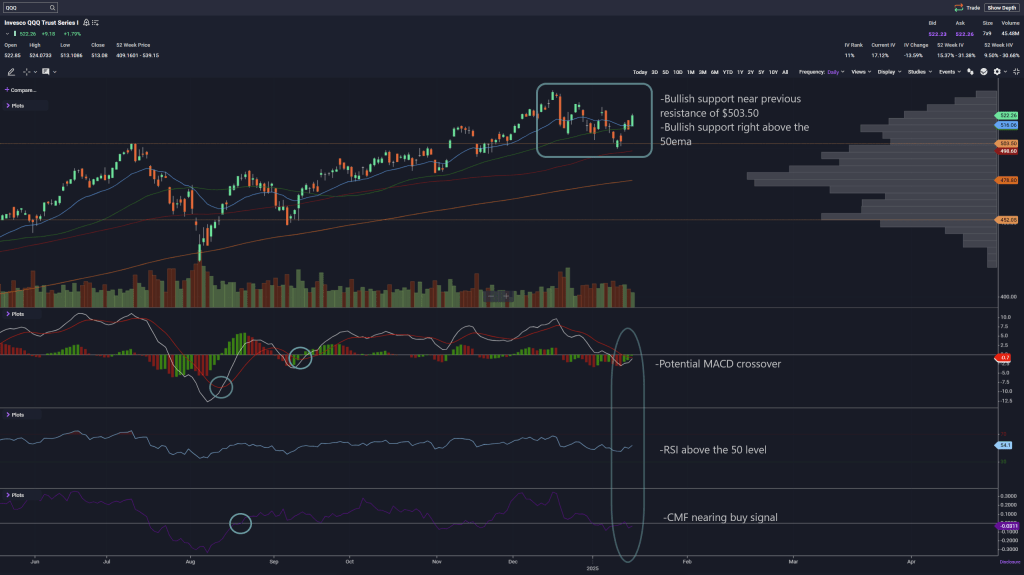Click the orange-green Trade arrows icon

[958, 8]
